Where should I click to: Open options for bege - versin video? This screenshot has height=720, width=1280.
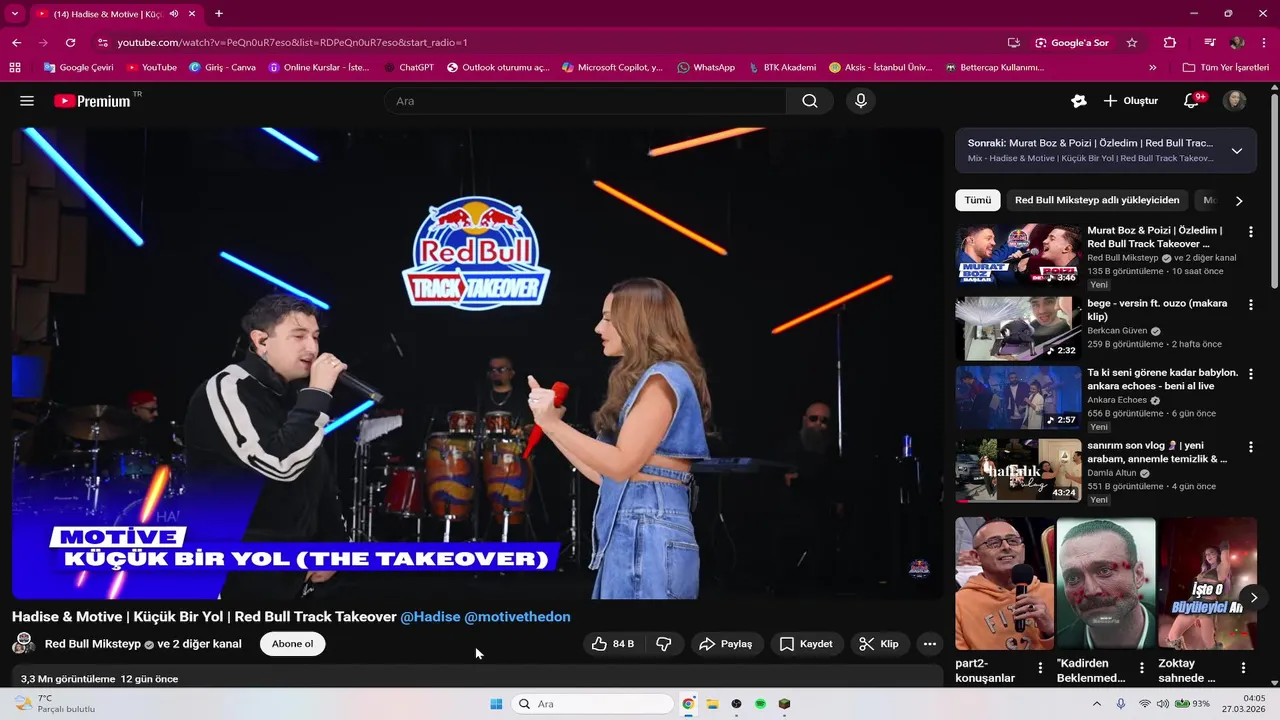tap(1250, 305)
